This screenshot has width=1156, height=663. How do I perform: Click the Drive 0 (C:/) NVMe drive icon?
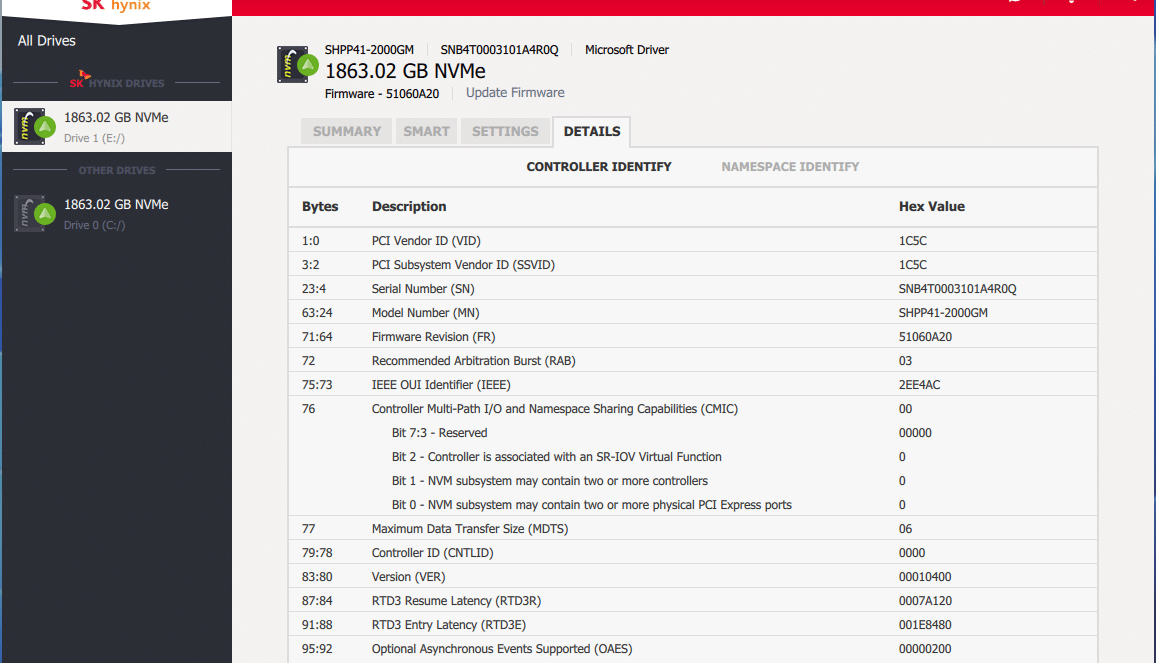pos(35,214)
